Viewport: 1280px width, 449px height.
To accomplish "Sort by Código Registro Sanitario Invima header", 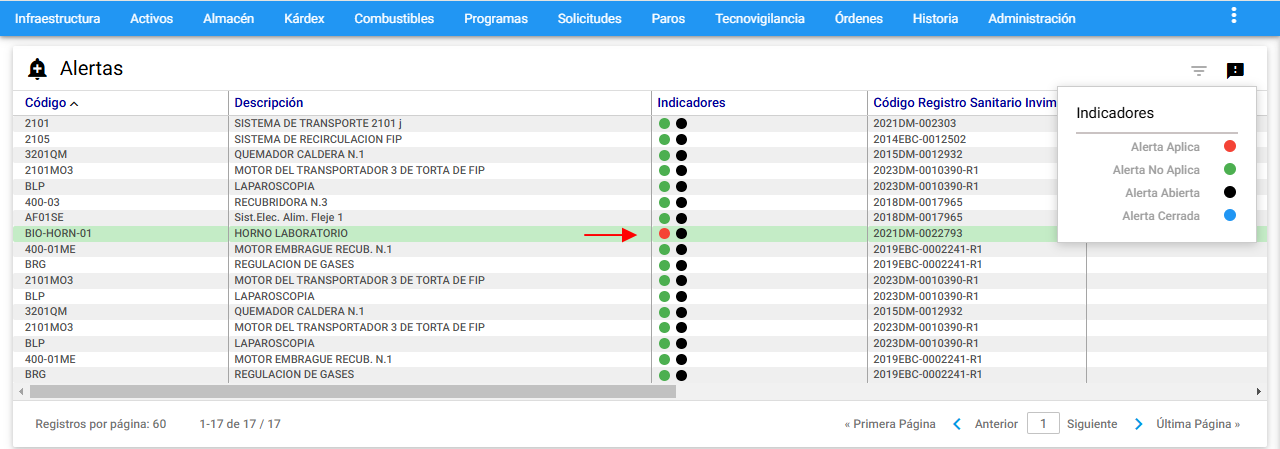I will coord(964,103).
